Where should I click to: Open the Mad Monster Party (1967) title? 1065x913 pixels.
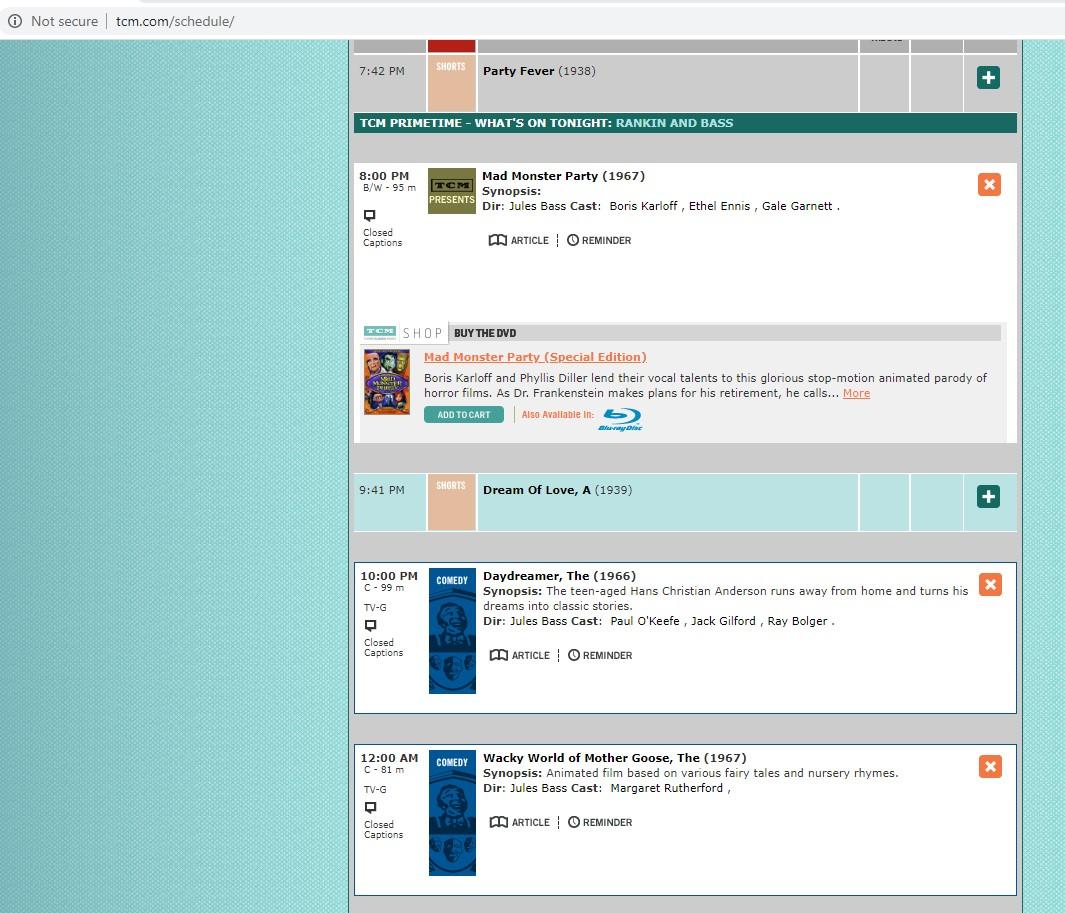tap(563, 176)
